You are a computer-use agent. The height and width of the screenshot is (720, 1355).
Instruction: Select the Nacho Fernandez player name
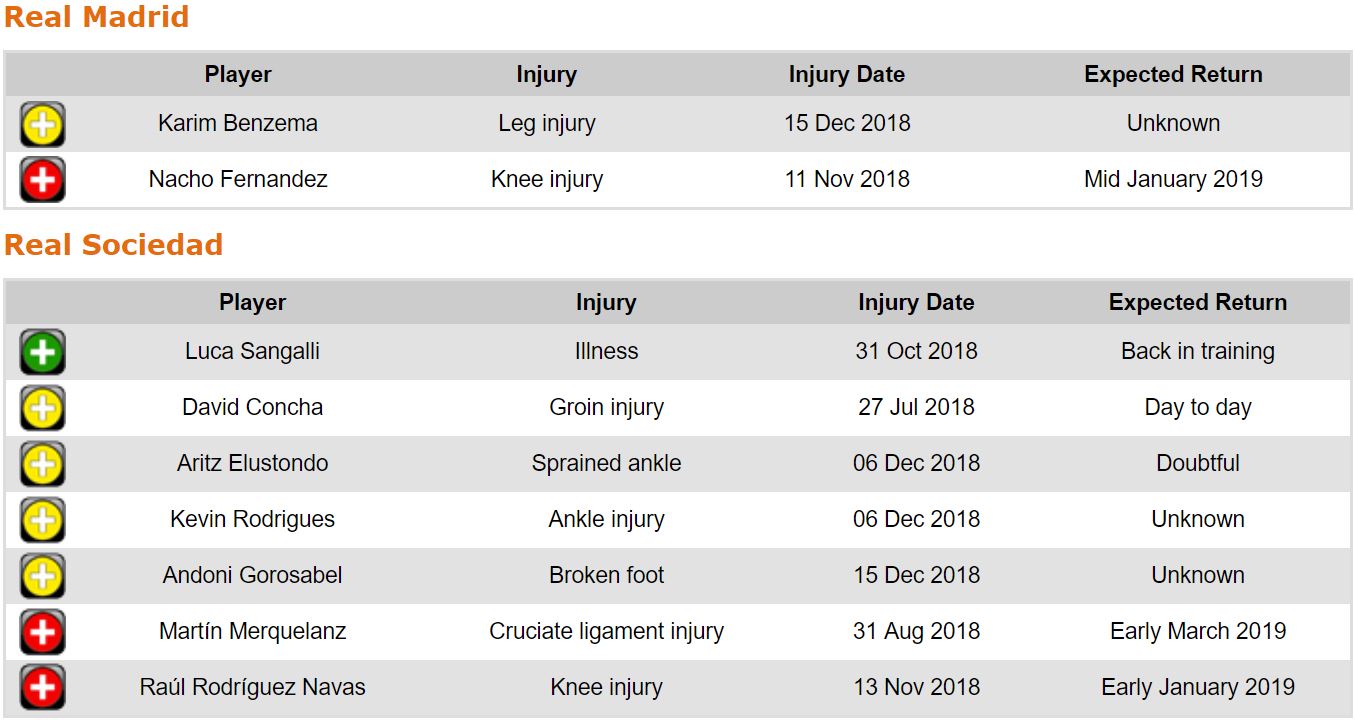point(238,180)
